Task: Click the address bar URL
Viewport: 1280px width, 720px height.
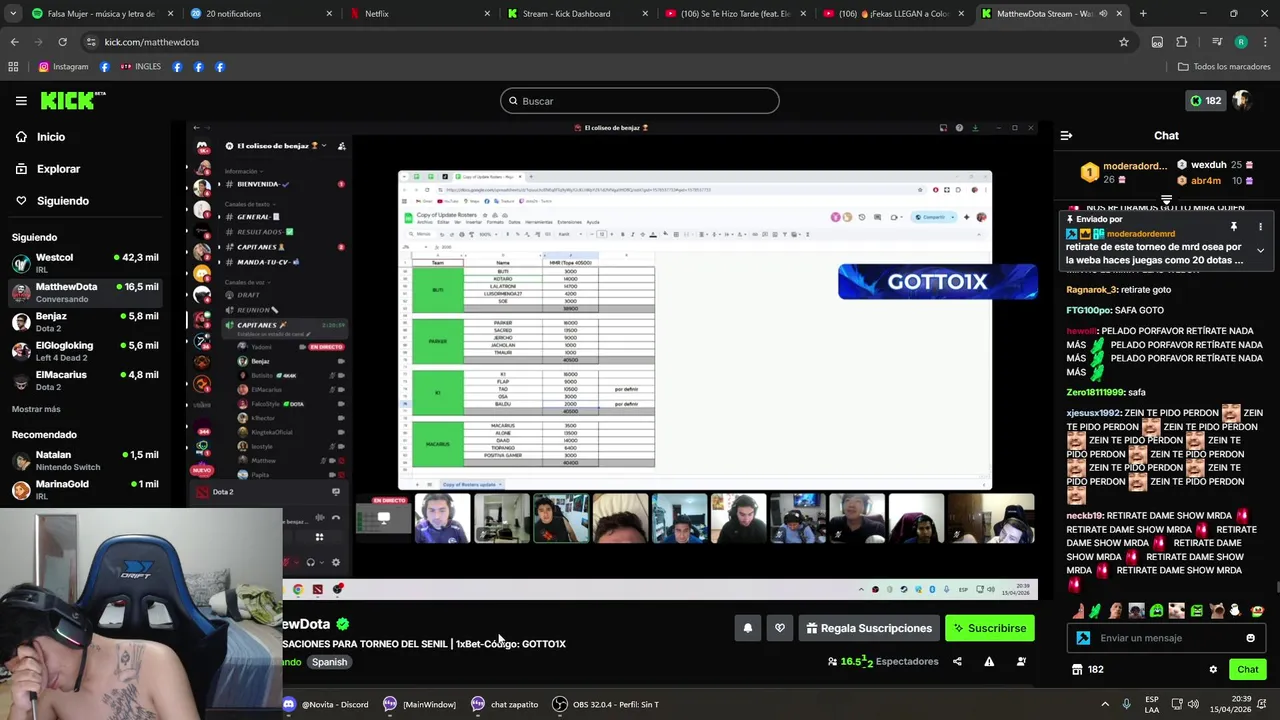Action: (x=151, y=42)
